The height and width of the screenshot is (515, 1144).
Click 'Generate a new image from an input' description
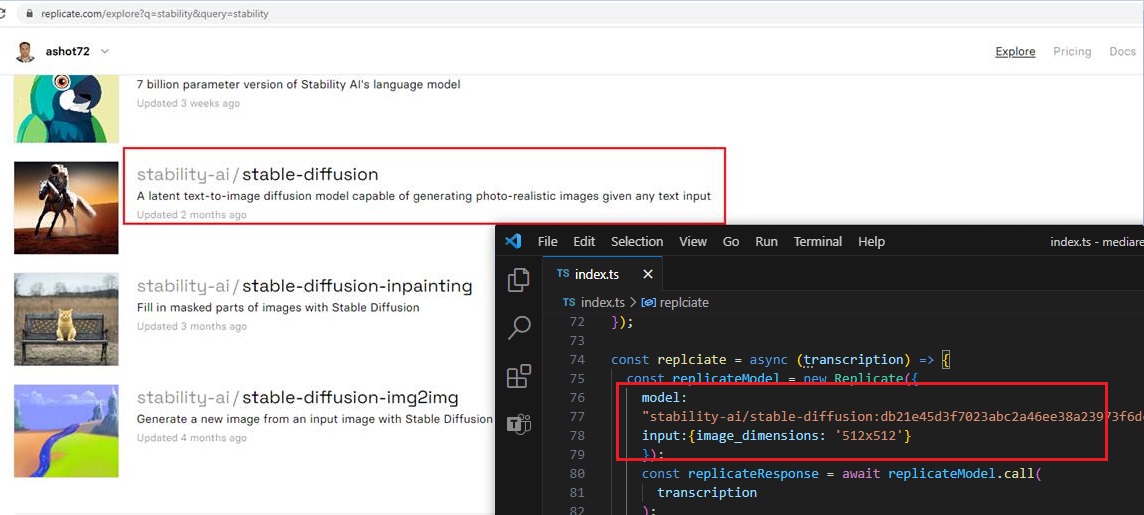tap(314, 419)
